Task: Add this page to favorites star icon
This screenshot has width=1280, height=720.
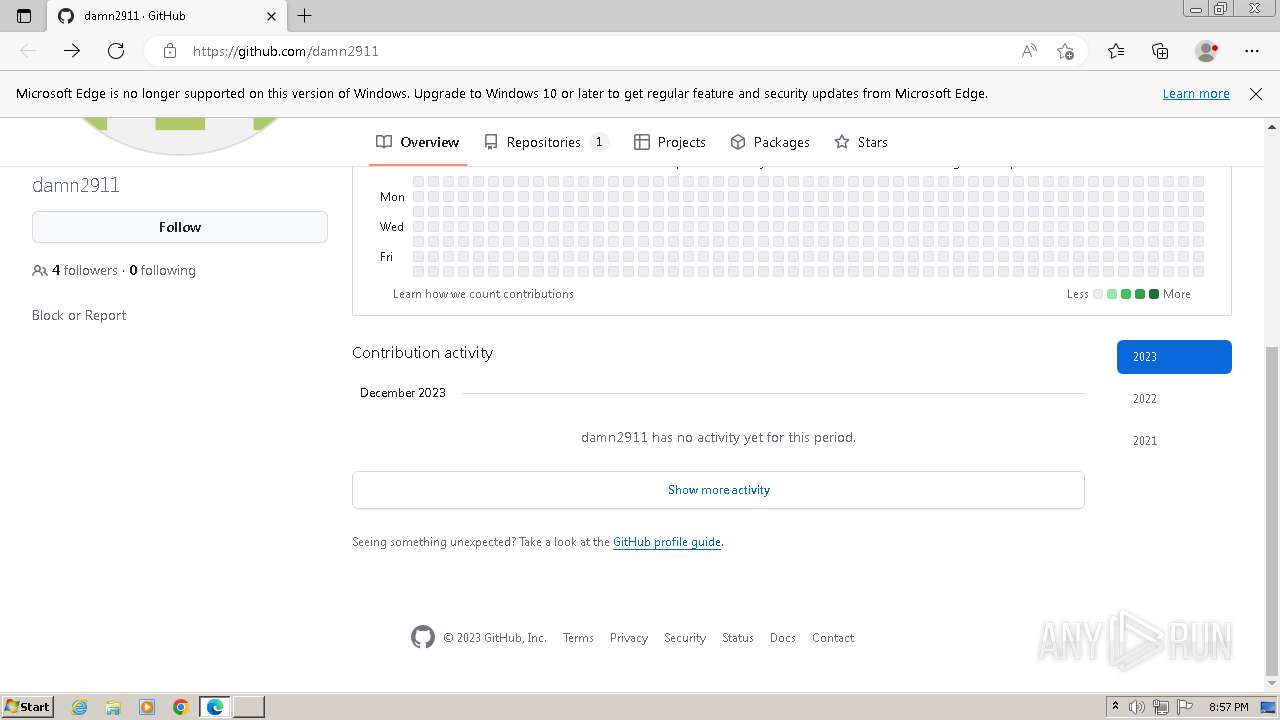Action: point(1065,51)
